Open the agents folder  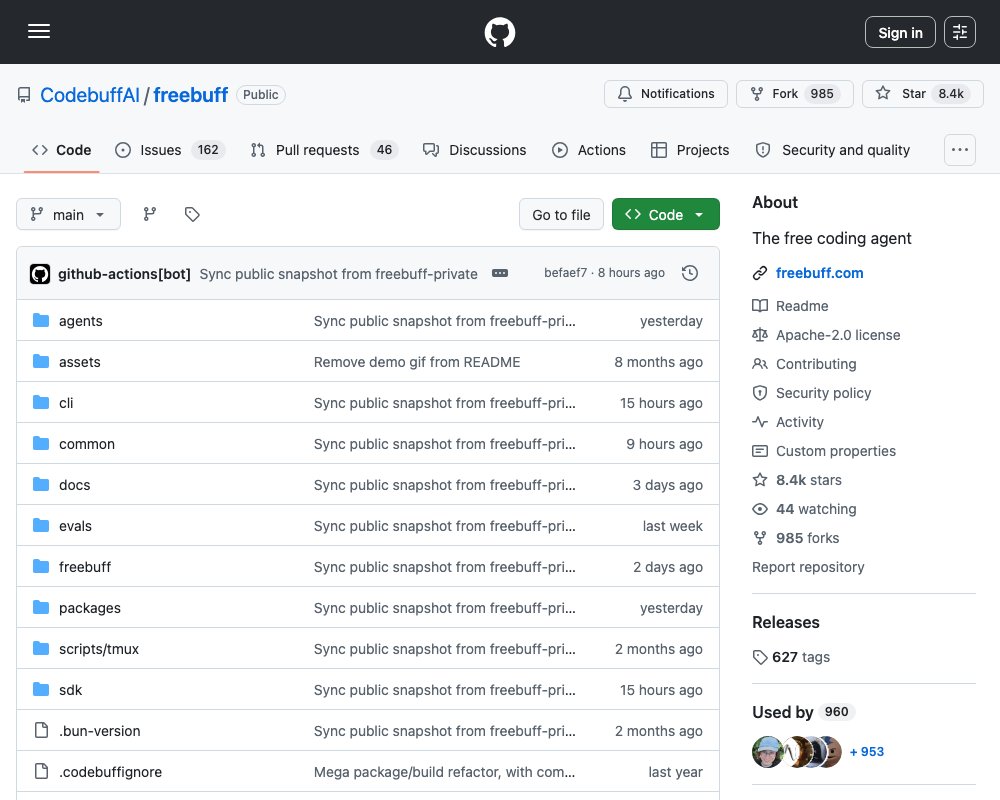pos(80,321)
